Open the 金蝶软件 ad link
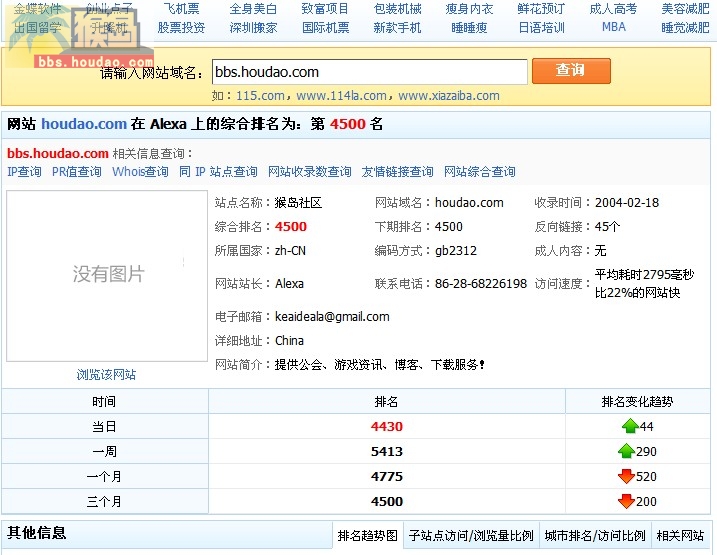 pos(37,9)
